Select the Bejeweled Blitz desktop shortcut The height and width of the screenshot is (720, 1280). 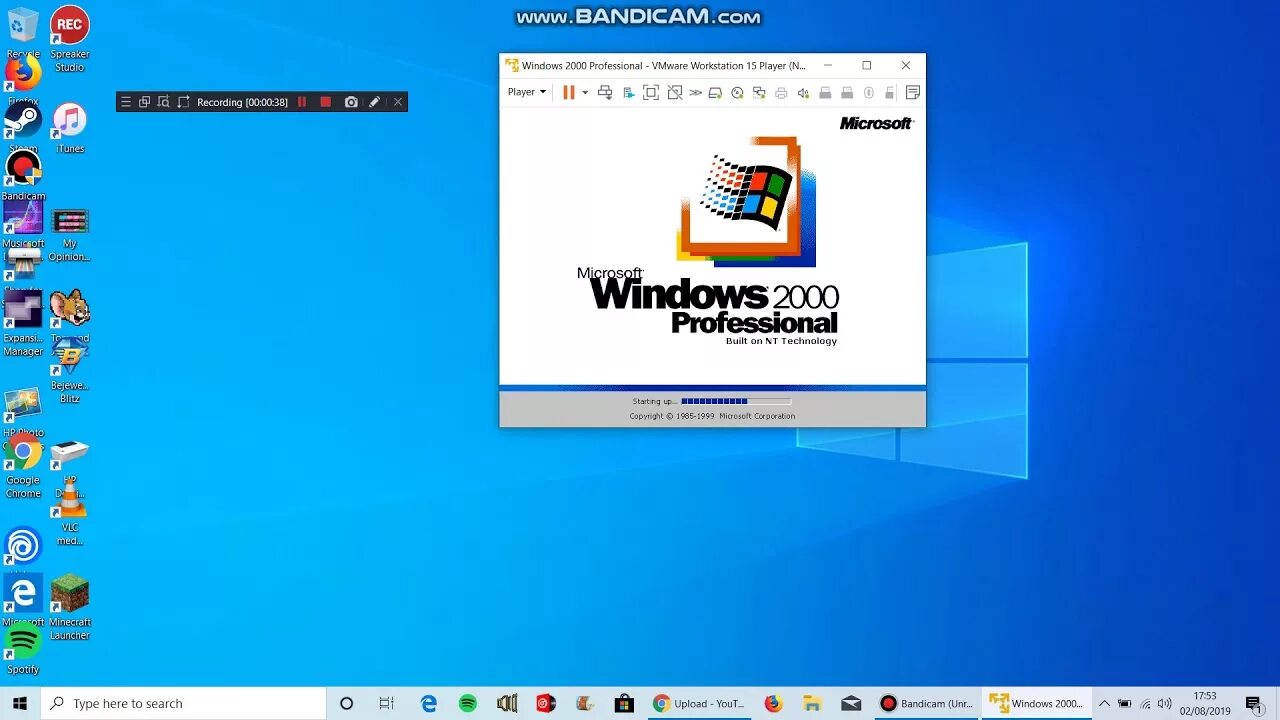(70, 372)
